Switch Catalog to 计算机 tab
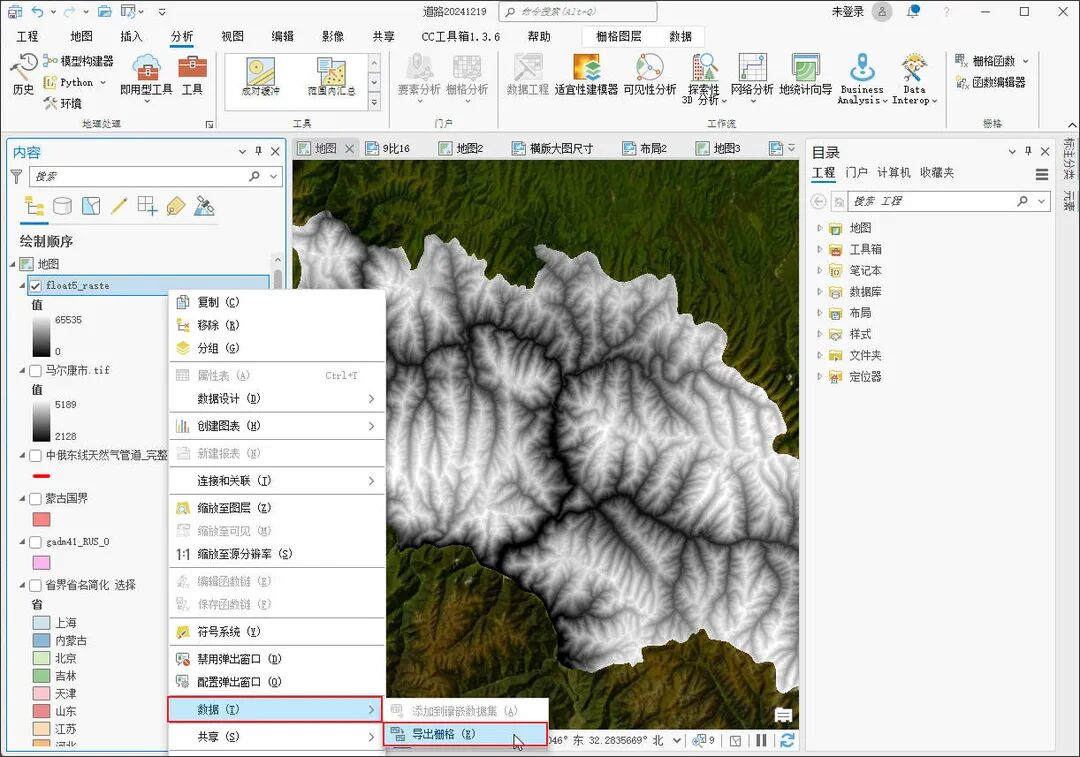This screenshot has width=1080, height=757. click(893, 173)
